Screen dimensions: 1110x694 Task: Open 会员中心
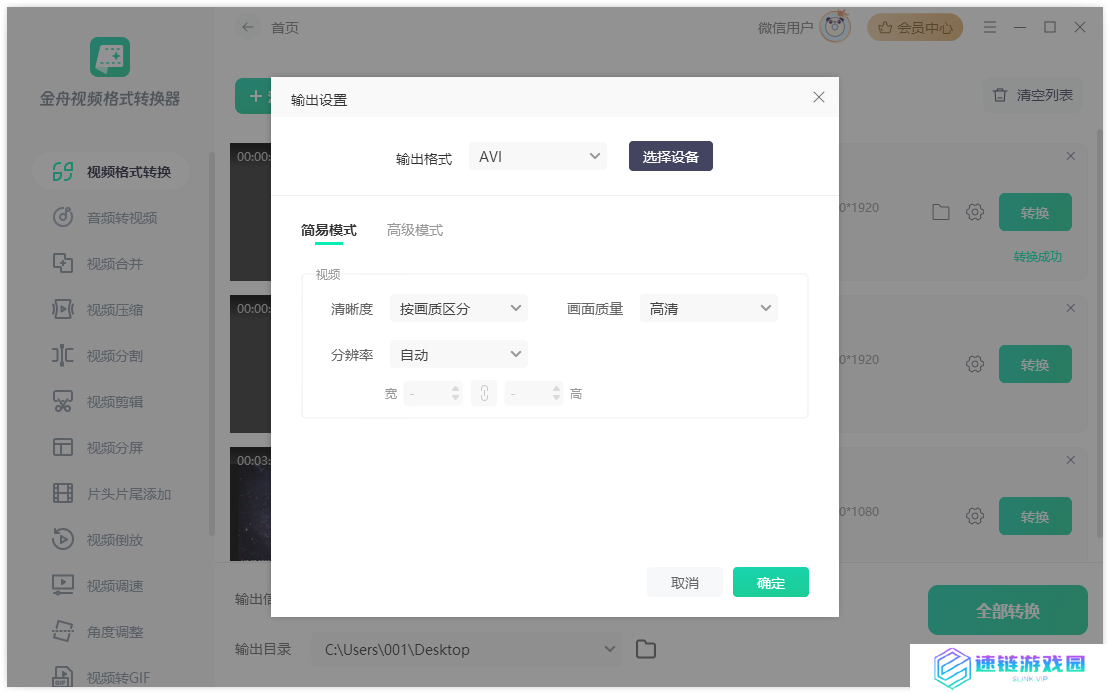(915, 28)
